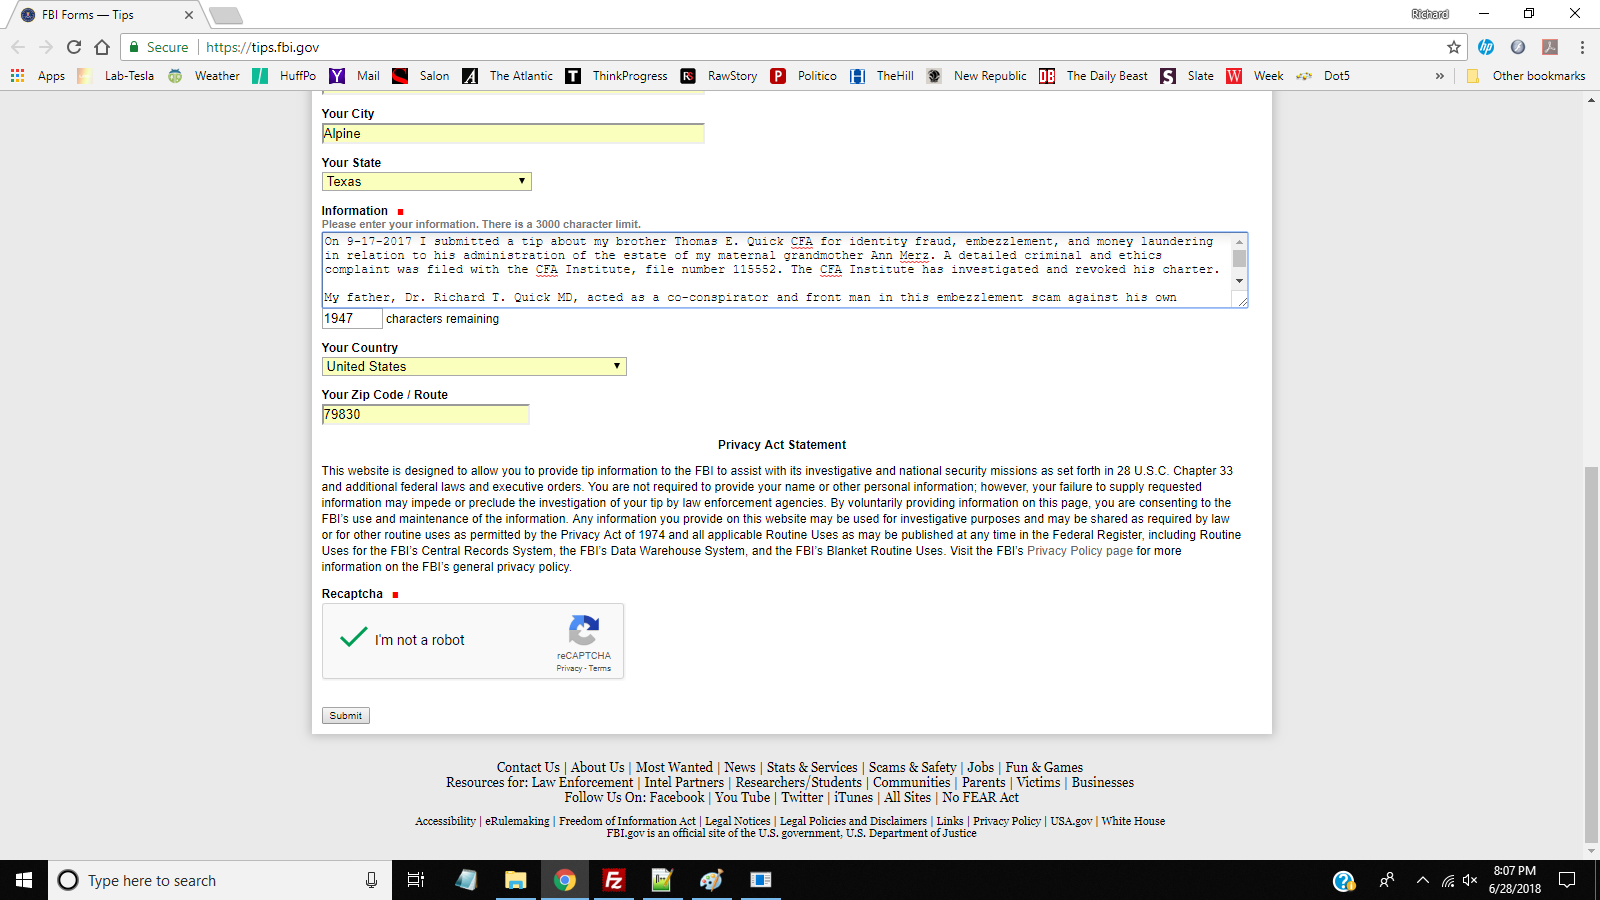The height and width of the screenshot is (900, 1600).
Task: Open FileZilla from the taskbar
Action: pyautogui.click(x=614, y=880)
